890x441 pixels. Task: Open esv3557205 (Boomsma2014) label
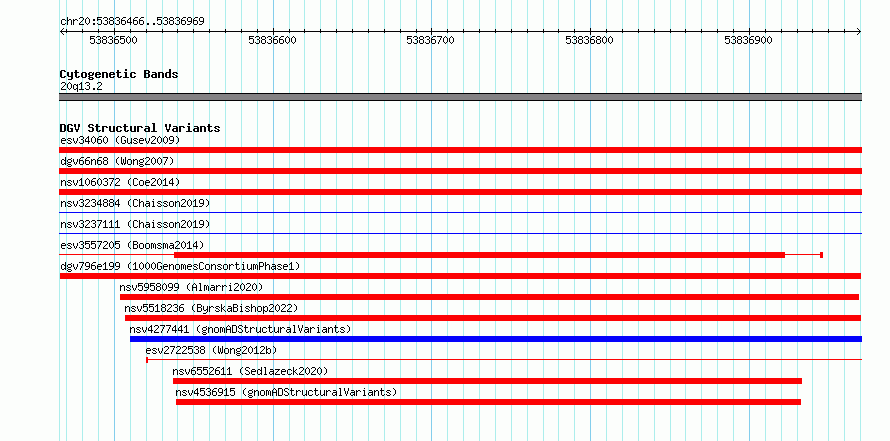(132, 245)
